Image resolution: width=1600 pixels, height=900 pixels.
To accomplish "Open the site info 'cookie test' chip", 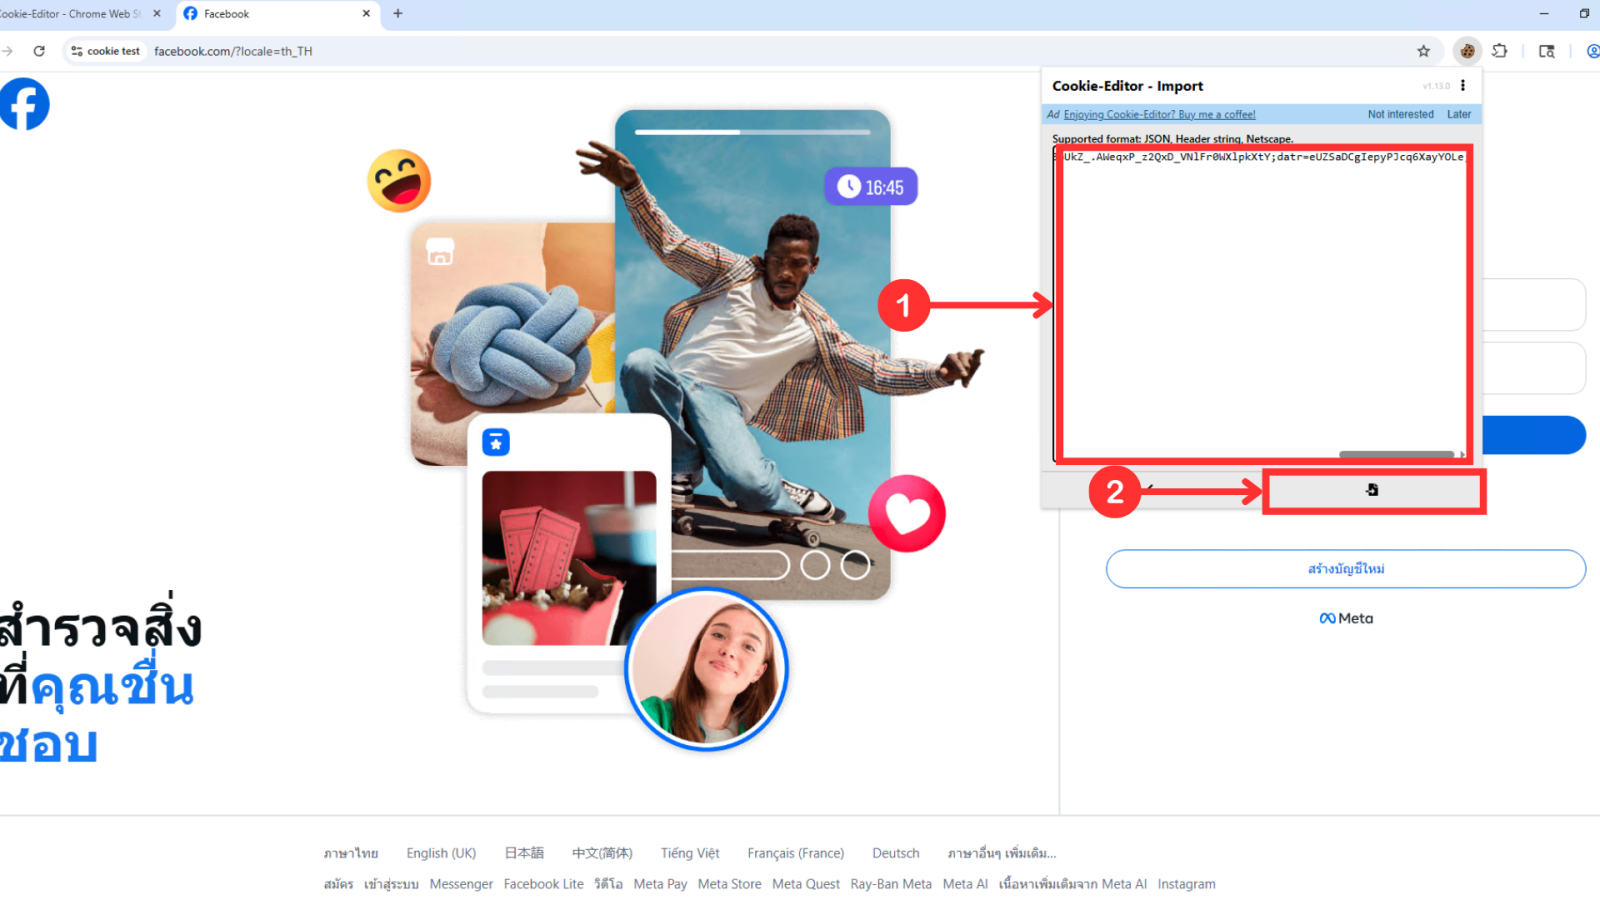I will click(106, 51).
